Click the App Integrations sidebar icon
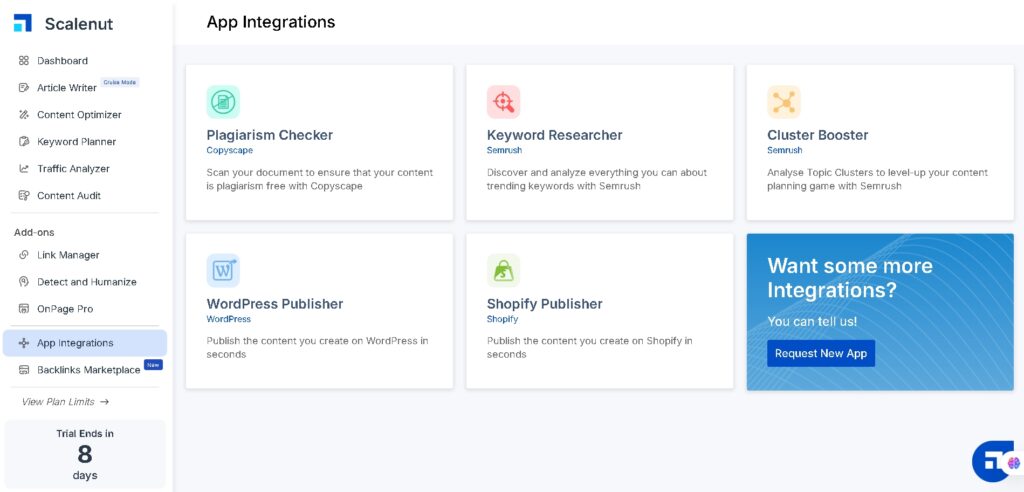This screenshot has height=492, width=1024. [x=24, y=343]
